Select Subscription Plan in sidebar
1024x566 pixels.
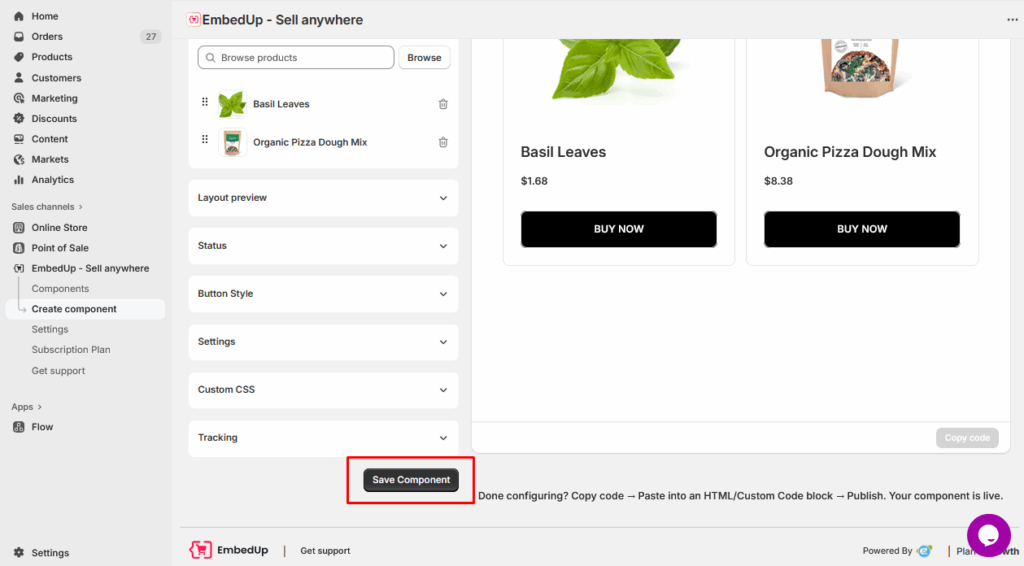71,350
